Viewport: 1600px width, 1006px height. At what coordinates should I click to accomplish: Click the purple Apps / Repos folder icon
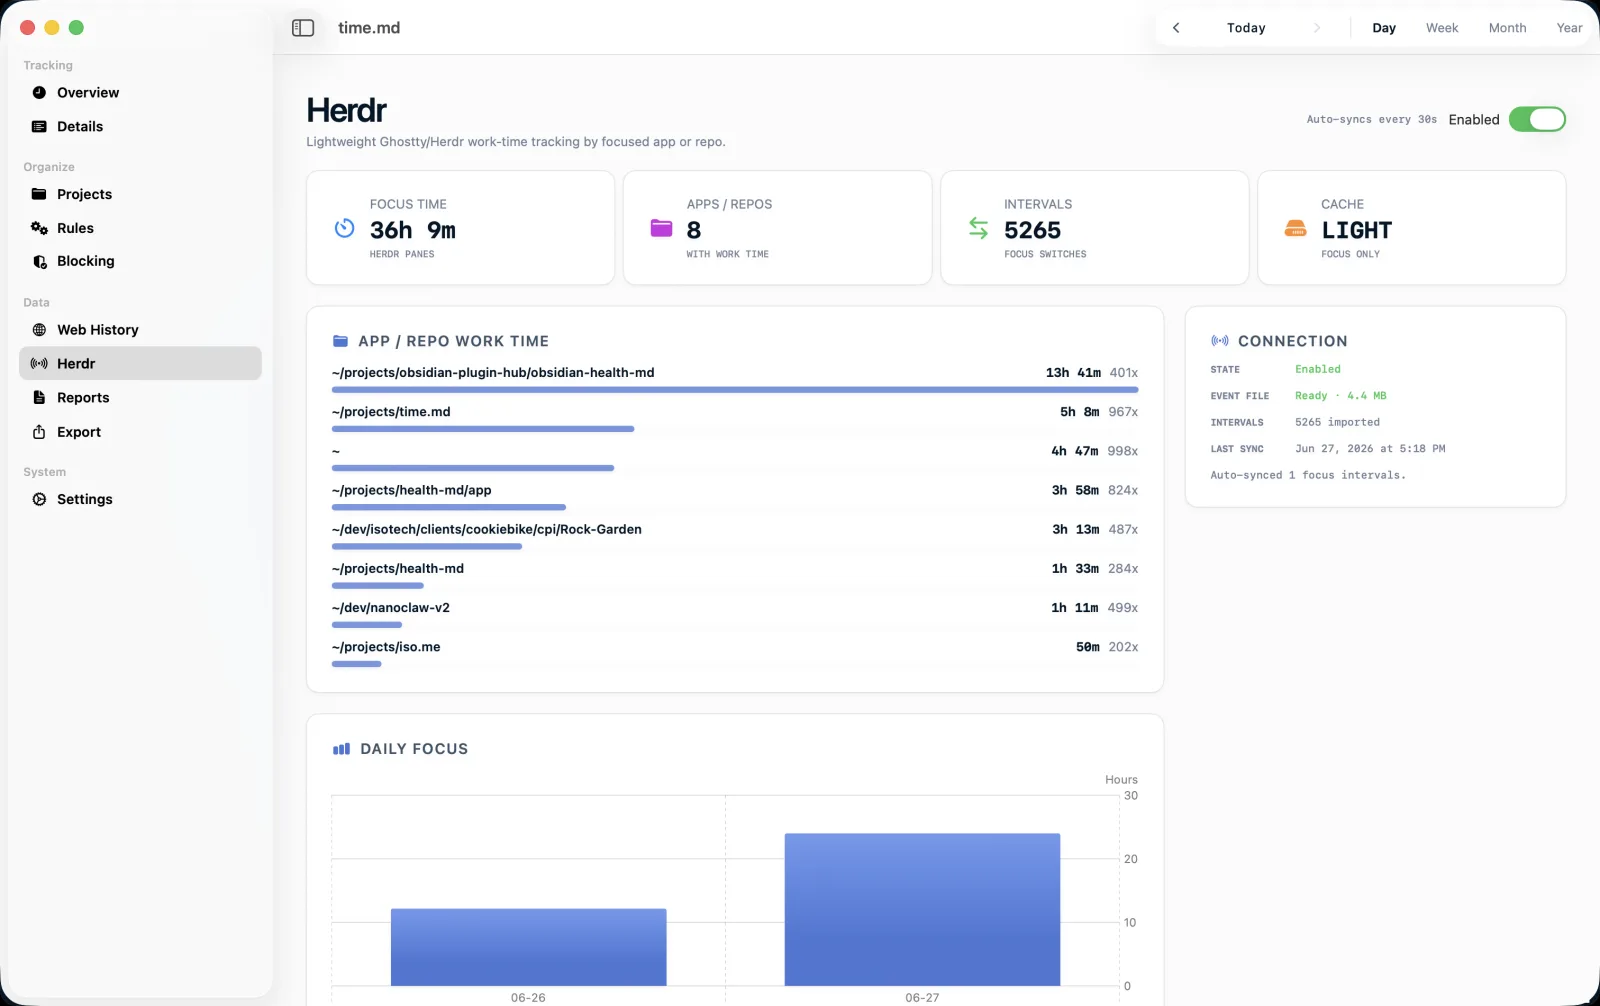point(661,228)
